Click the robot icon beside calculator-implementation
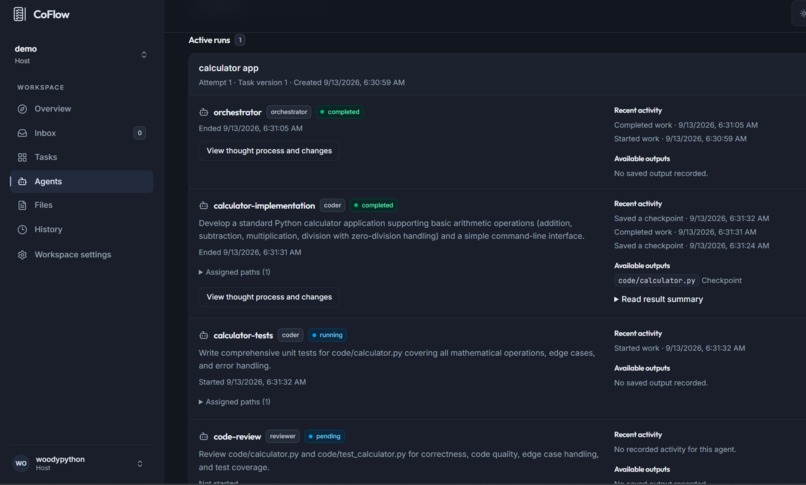Image resolution: width=806 pixels, height=485 pixels. point(204,206)
